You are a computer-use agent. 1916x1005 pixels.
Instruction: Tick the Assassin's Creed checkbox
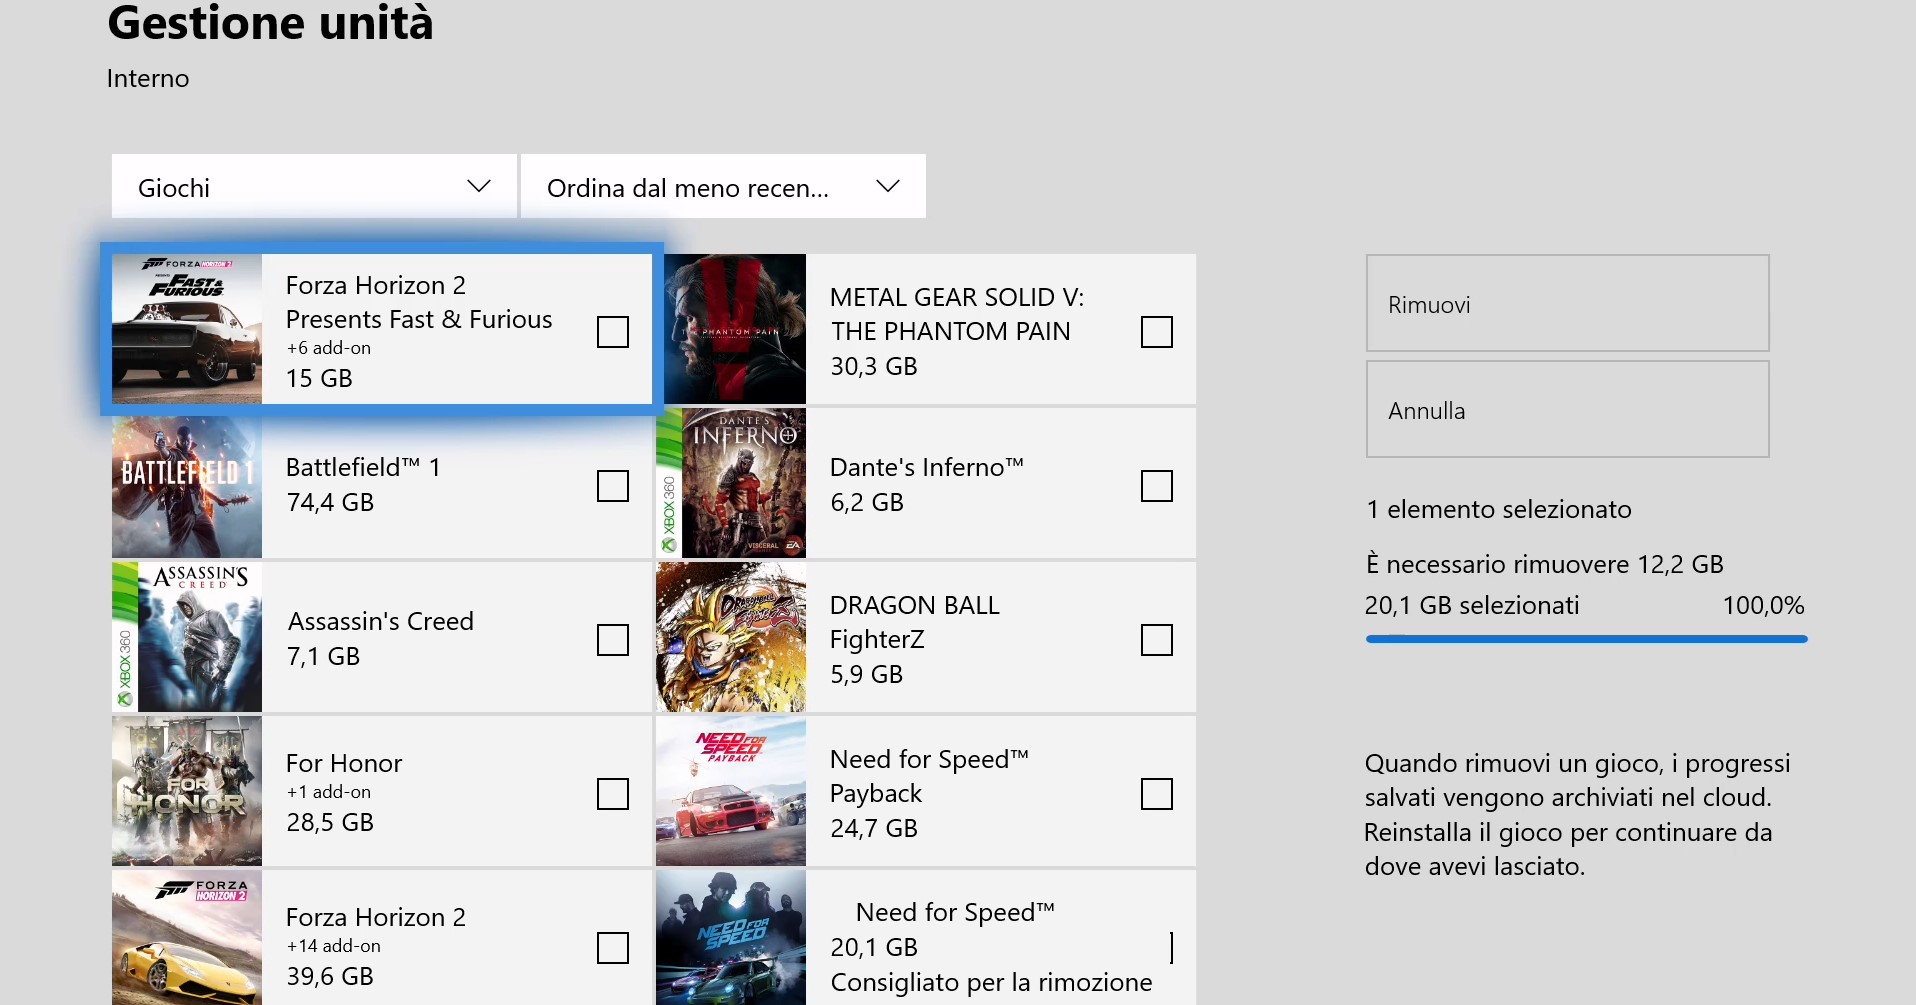point(613,640)
